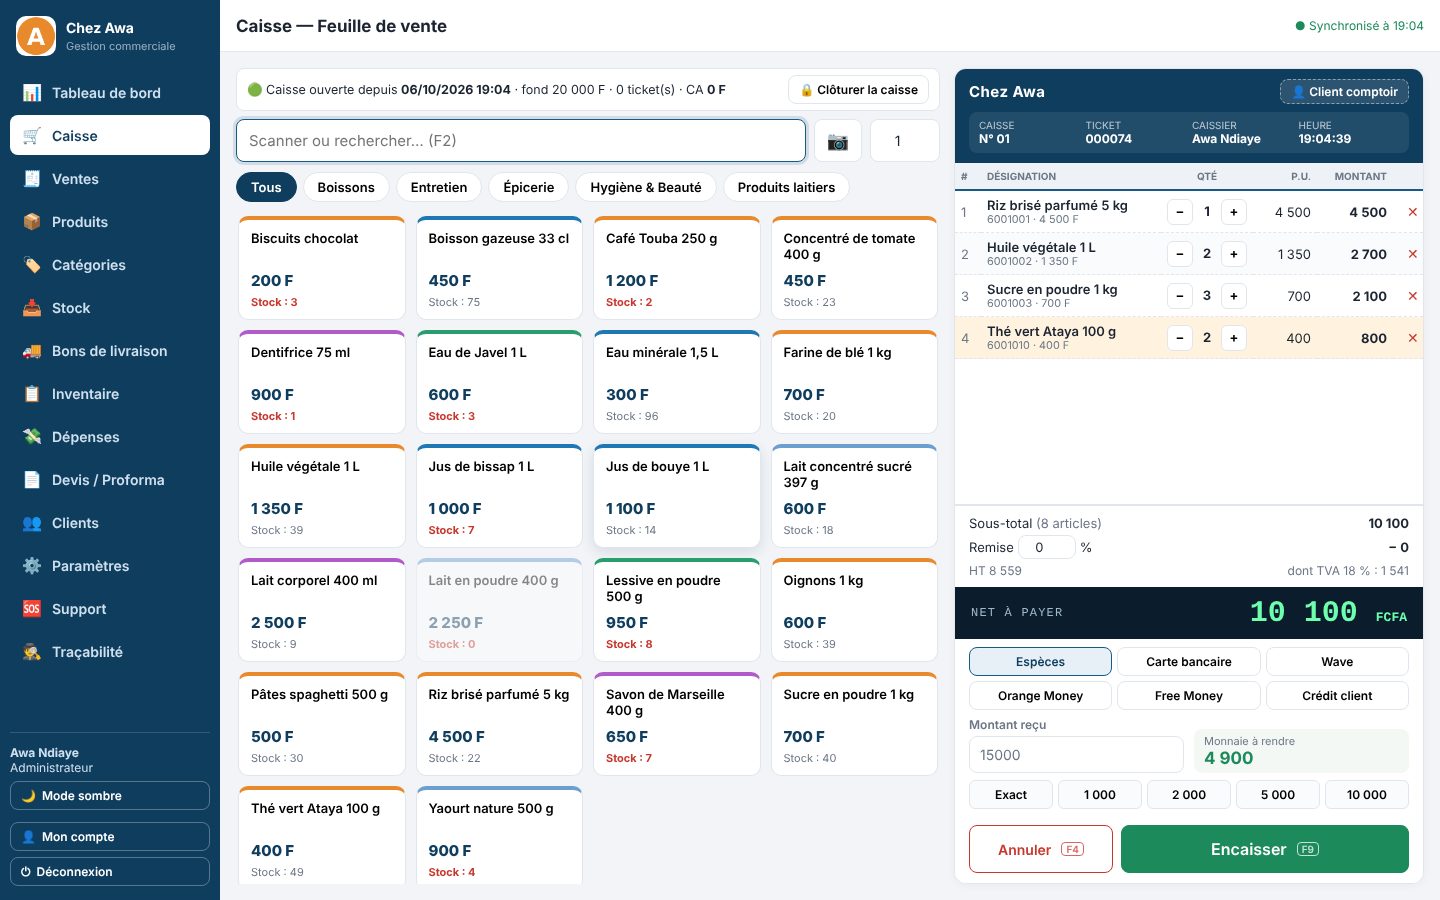Set received amount to Exact

point(1011,795)
